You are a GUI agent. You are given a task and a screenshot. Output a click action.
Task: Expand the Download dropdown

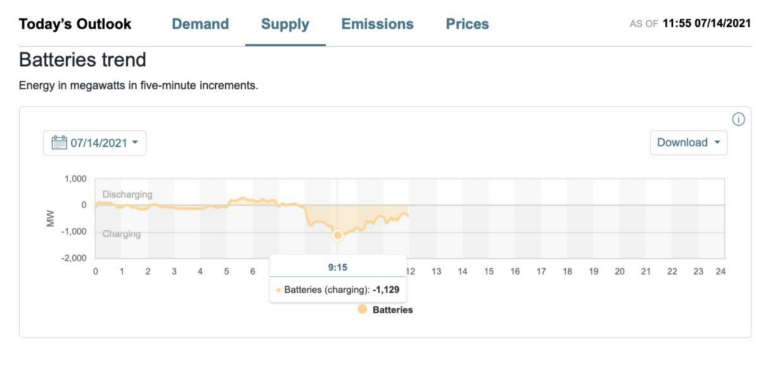coord(688,143)
